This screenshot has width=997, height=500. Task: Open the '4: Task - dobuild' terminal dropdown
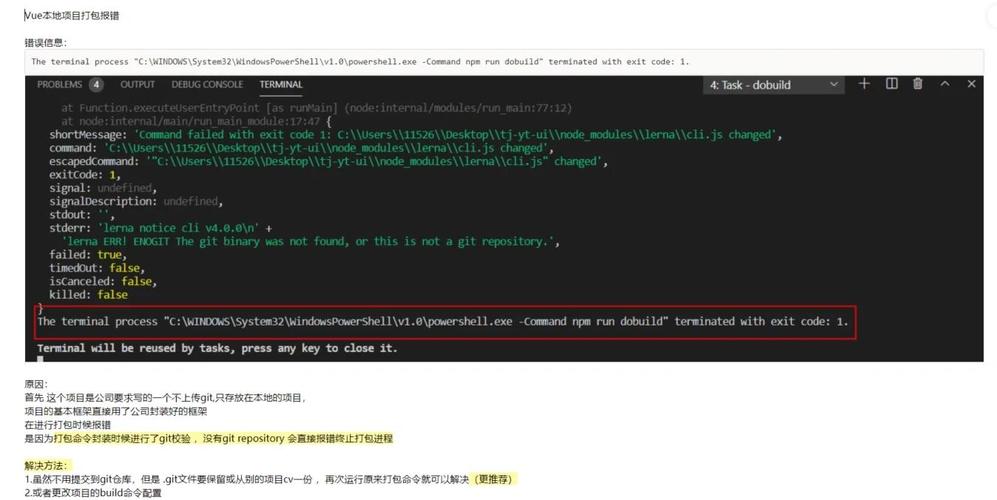point(775,85)
